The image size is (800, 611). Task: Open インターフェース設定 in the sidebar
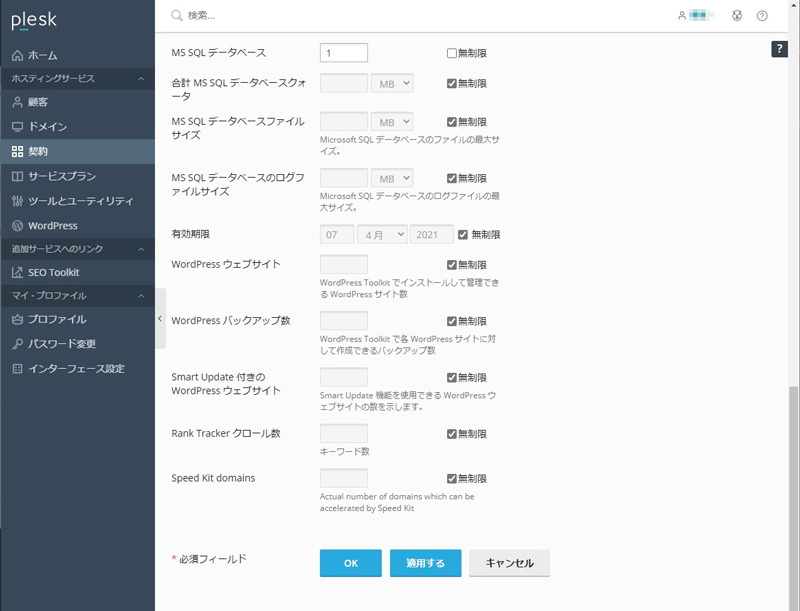point(78,368)
